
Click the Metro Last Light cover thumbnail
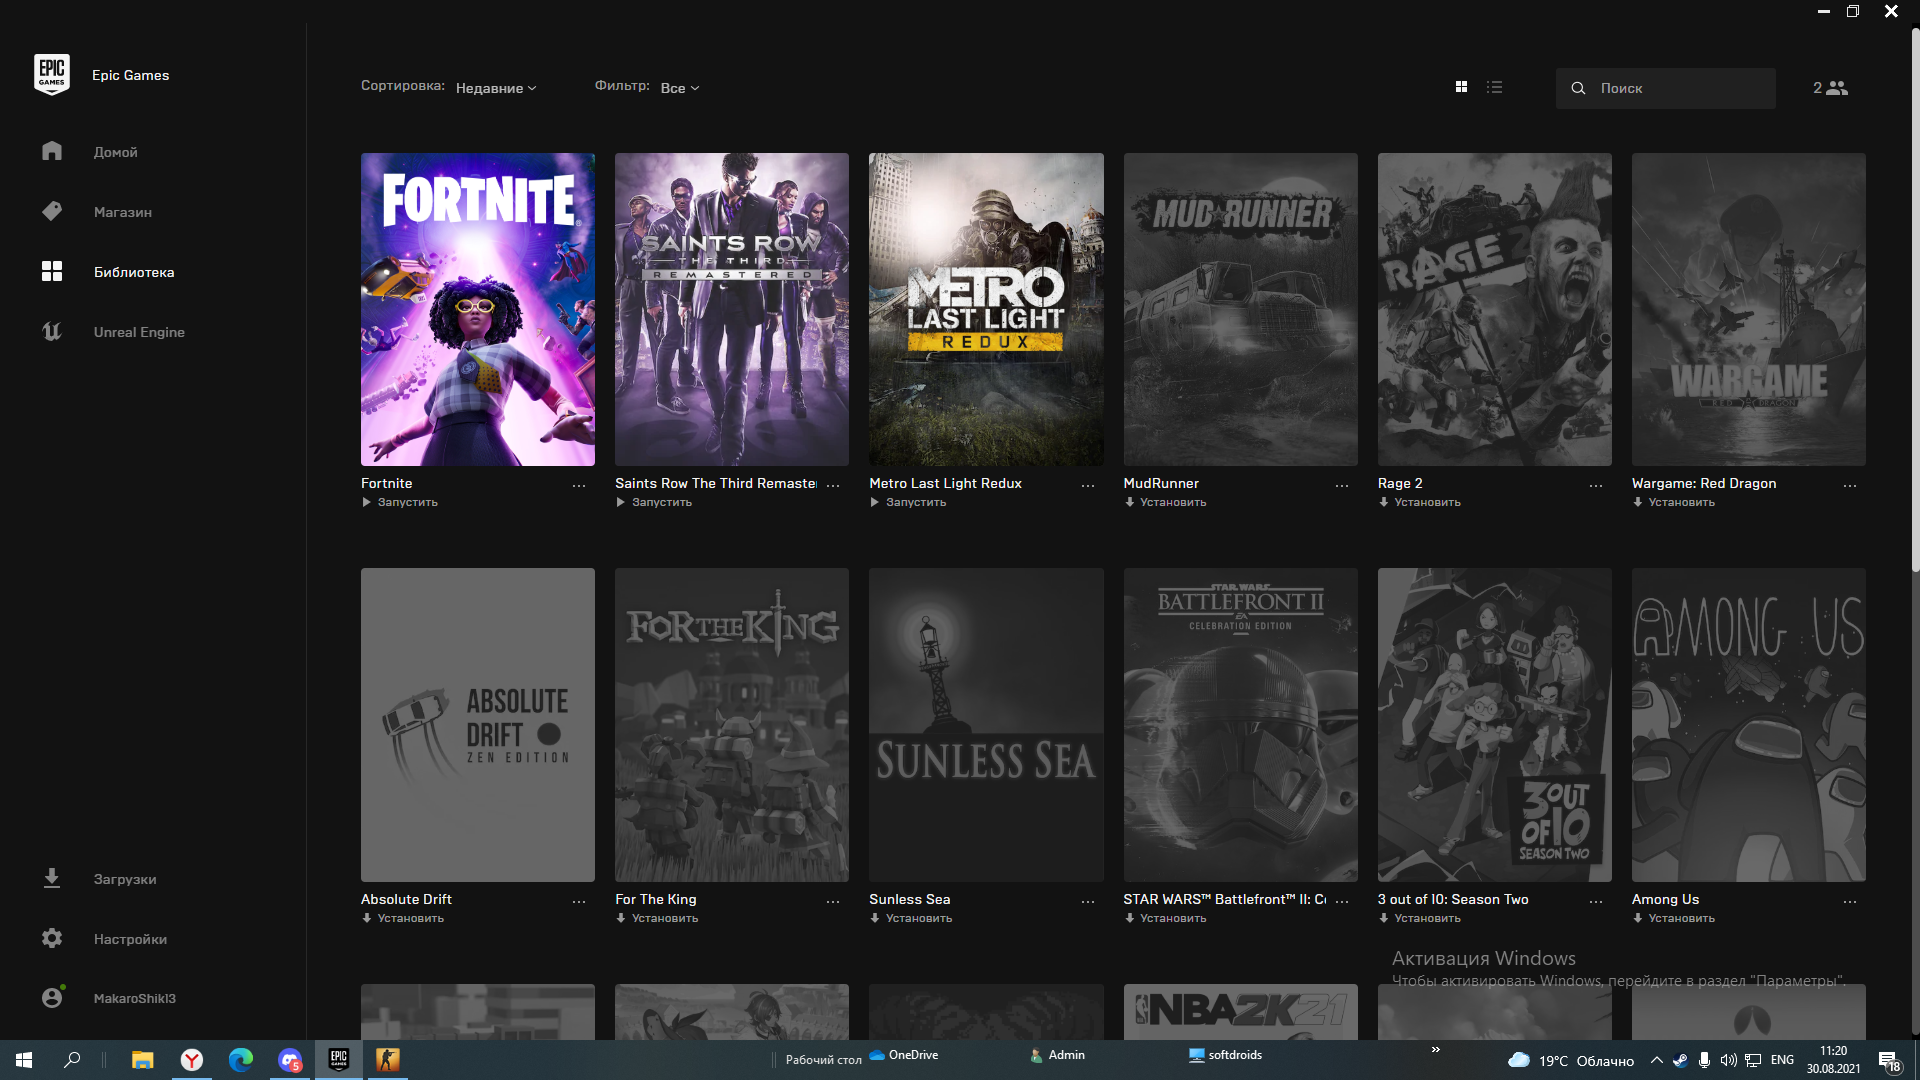[986, 309]
